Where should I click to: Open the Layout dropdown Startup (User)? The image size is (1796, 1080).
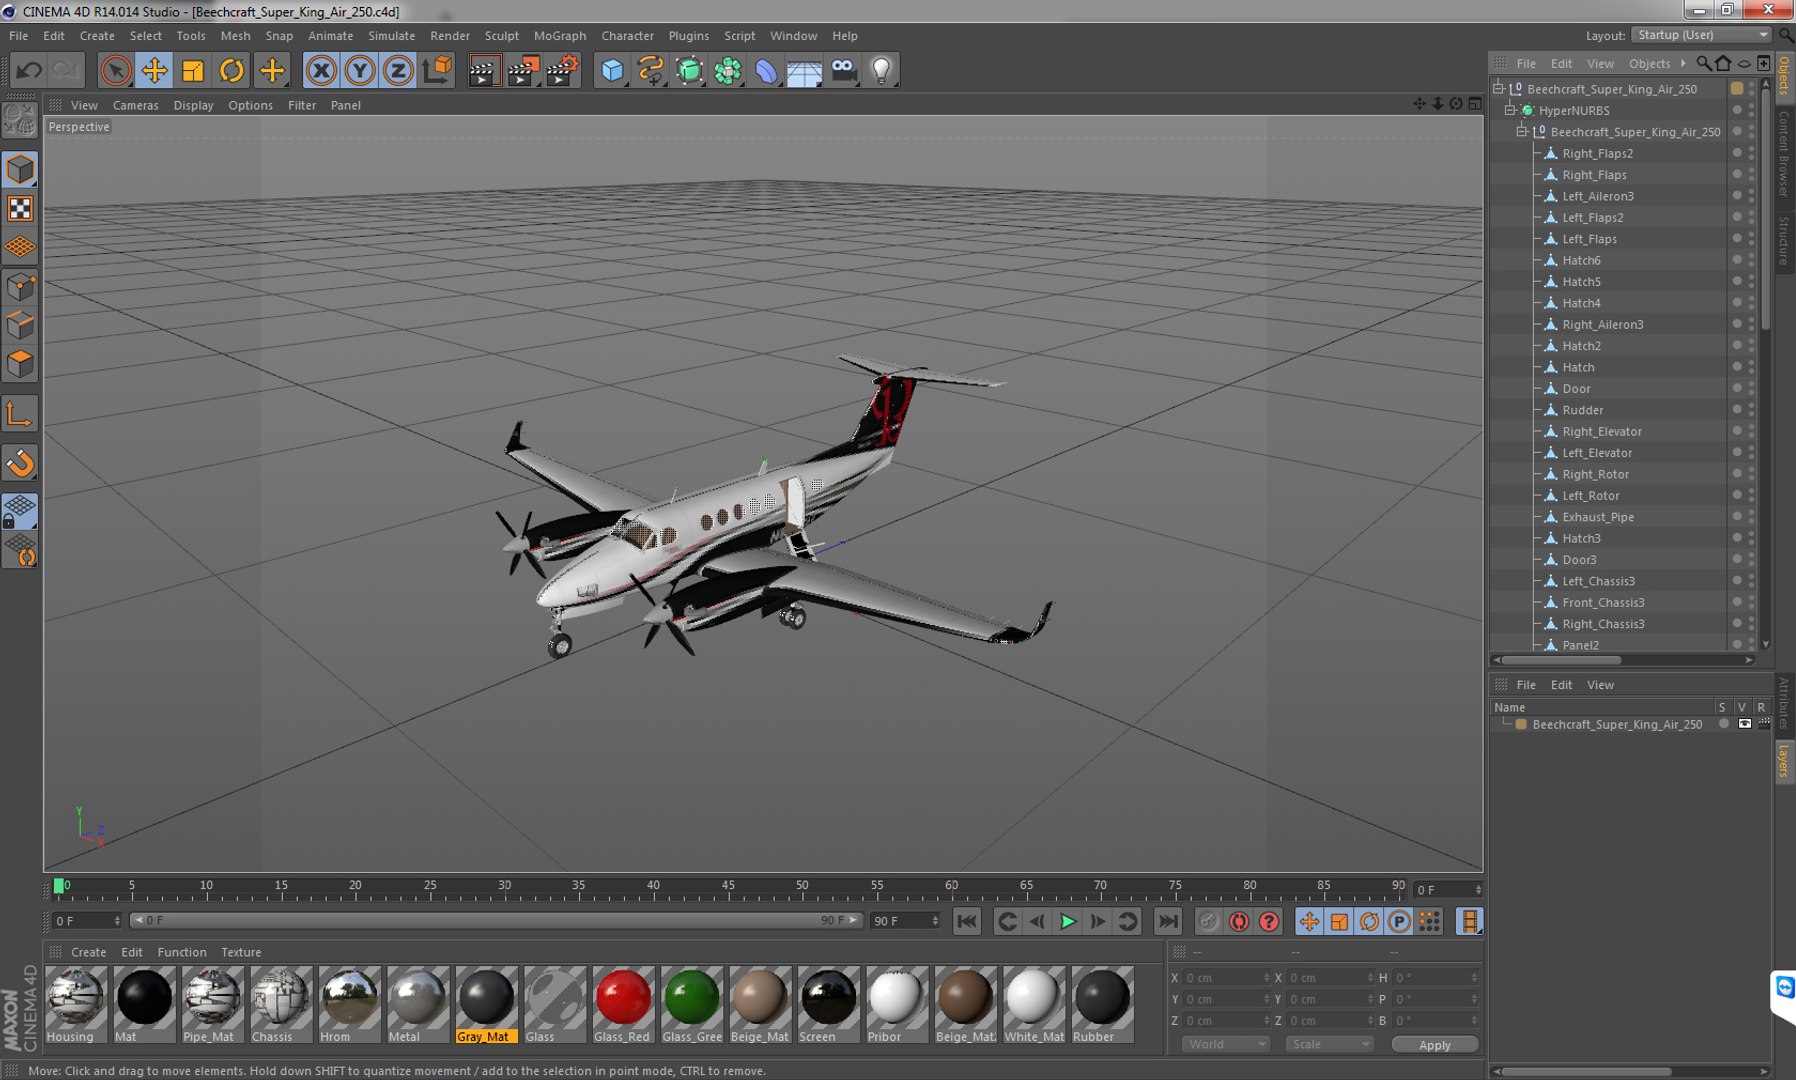(x=1701, y=35)
